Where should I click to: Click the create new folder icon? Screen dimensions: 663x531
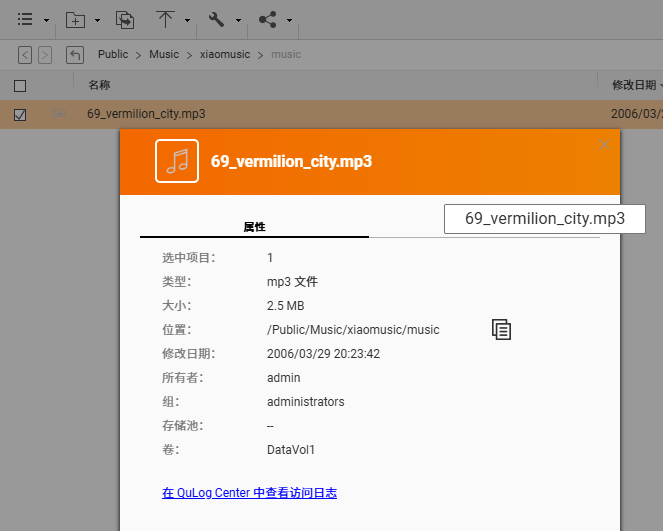click(75, 19)
